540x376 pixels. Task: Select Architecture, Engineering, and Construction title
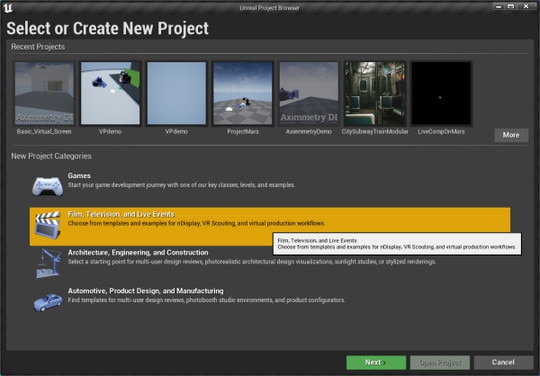tap(138, 252)
